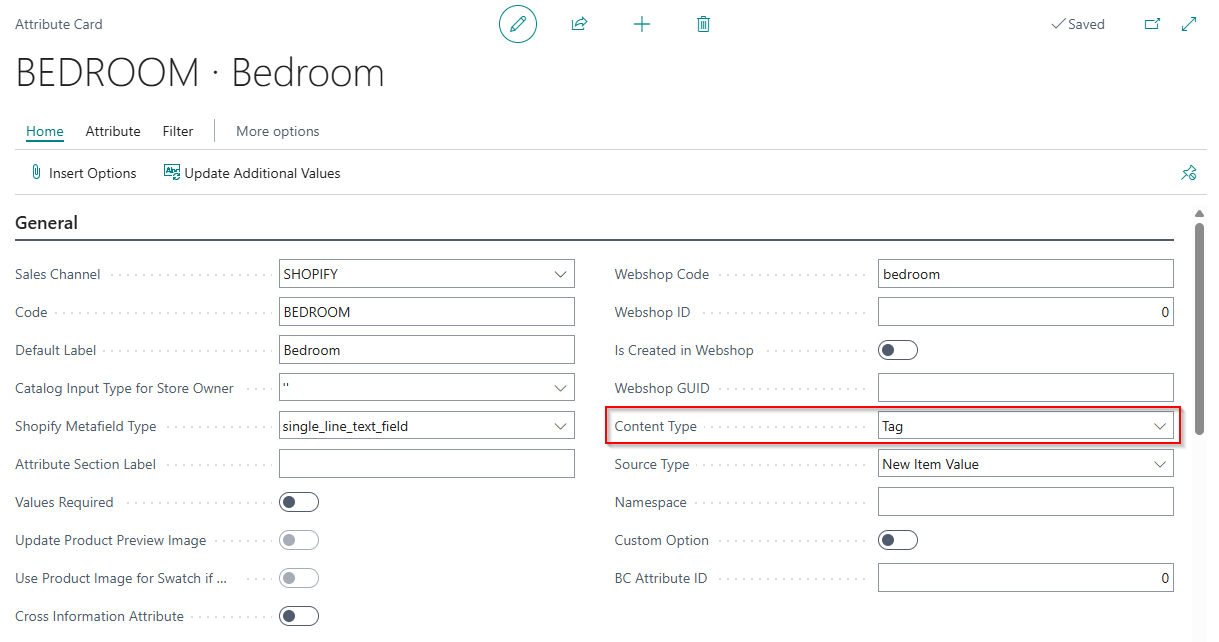This screenshot has height=642, width=1219.
Task: Open the Source Type dropdown
Action: click(1160, 464)
